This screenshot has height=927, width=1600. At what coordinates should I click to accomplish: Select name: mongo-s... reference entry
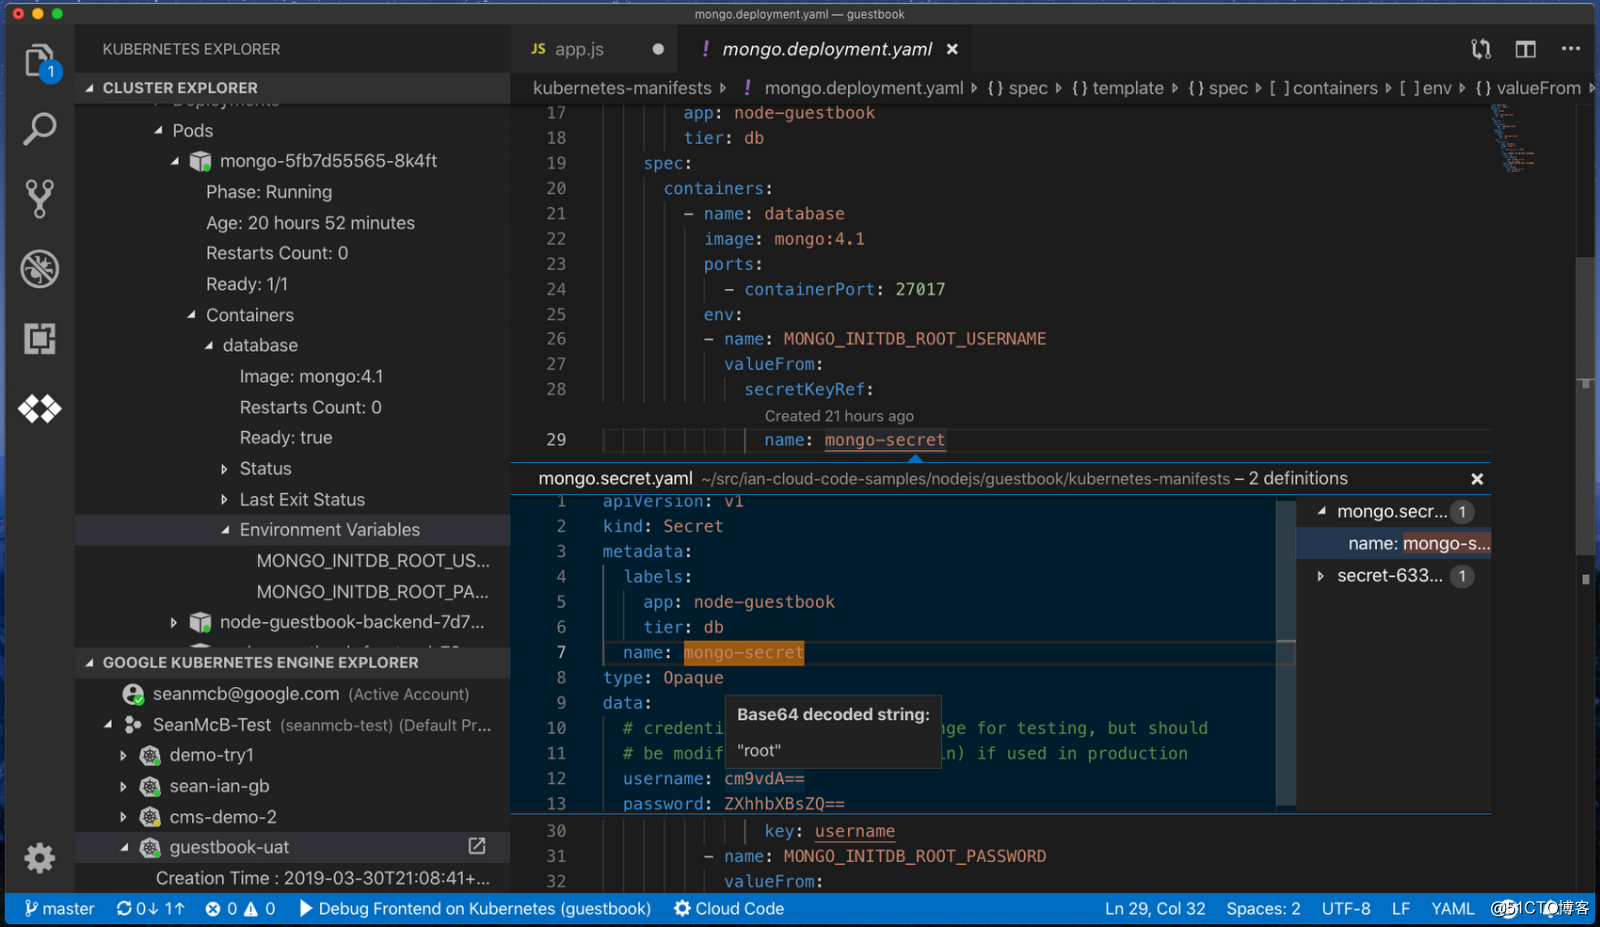[x=1393, y=543]
